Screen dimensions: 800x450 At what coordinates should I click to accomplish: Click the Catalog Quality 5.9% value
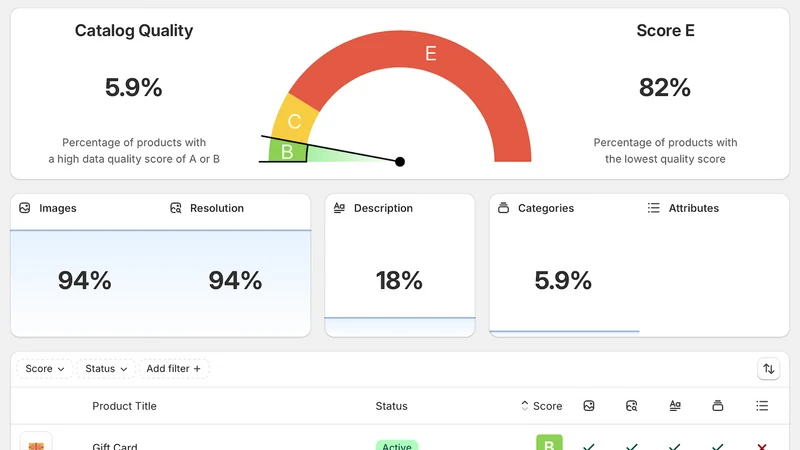point(134,87)
